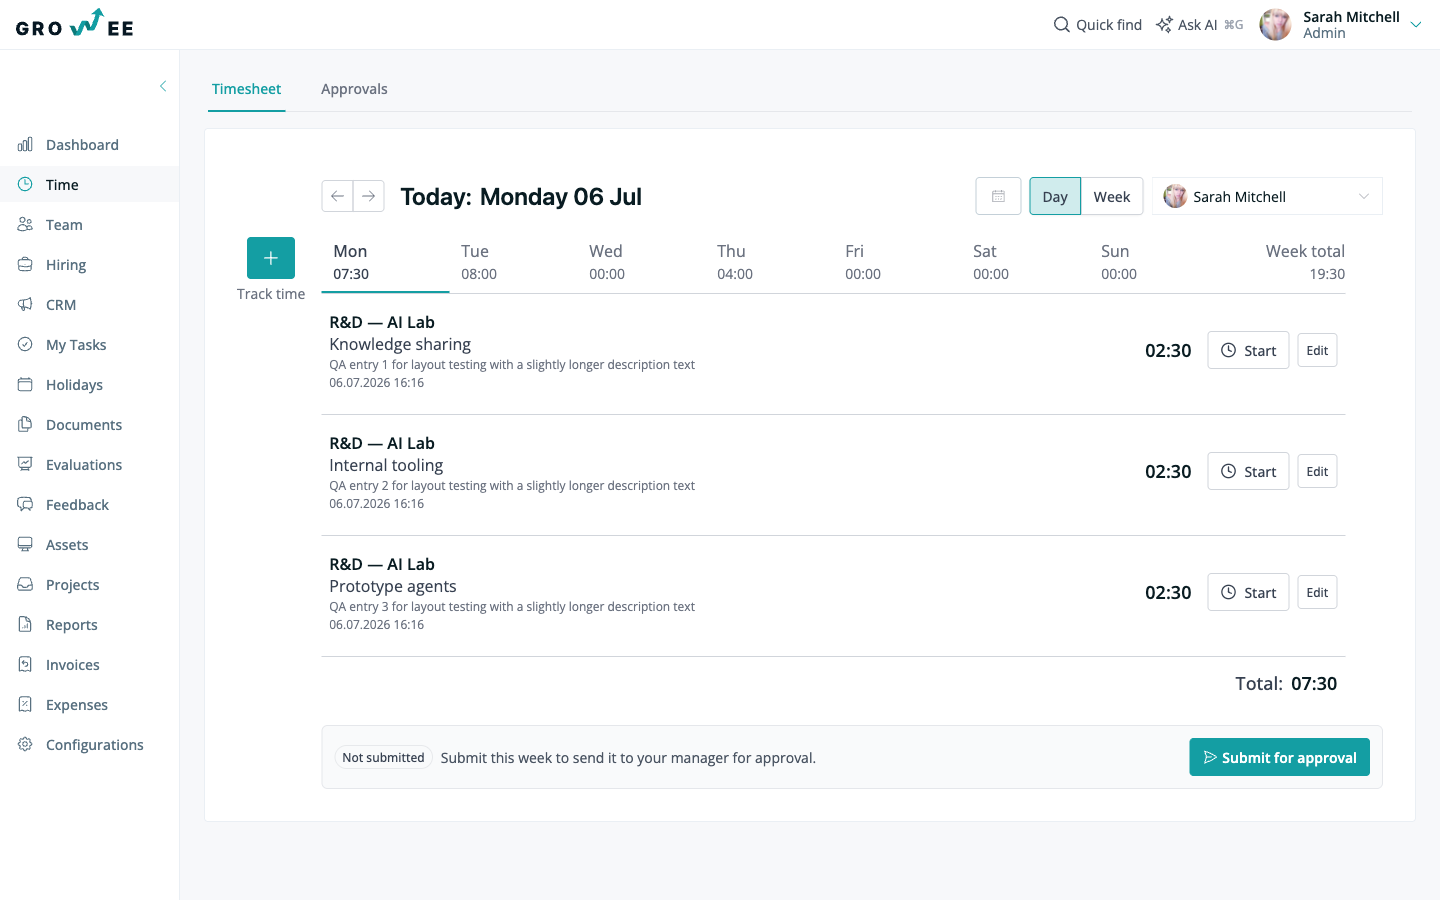Click the Hiring briefcase icon
This screenshot has width=1440, height=900.
point(25,264)
